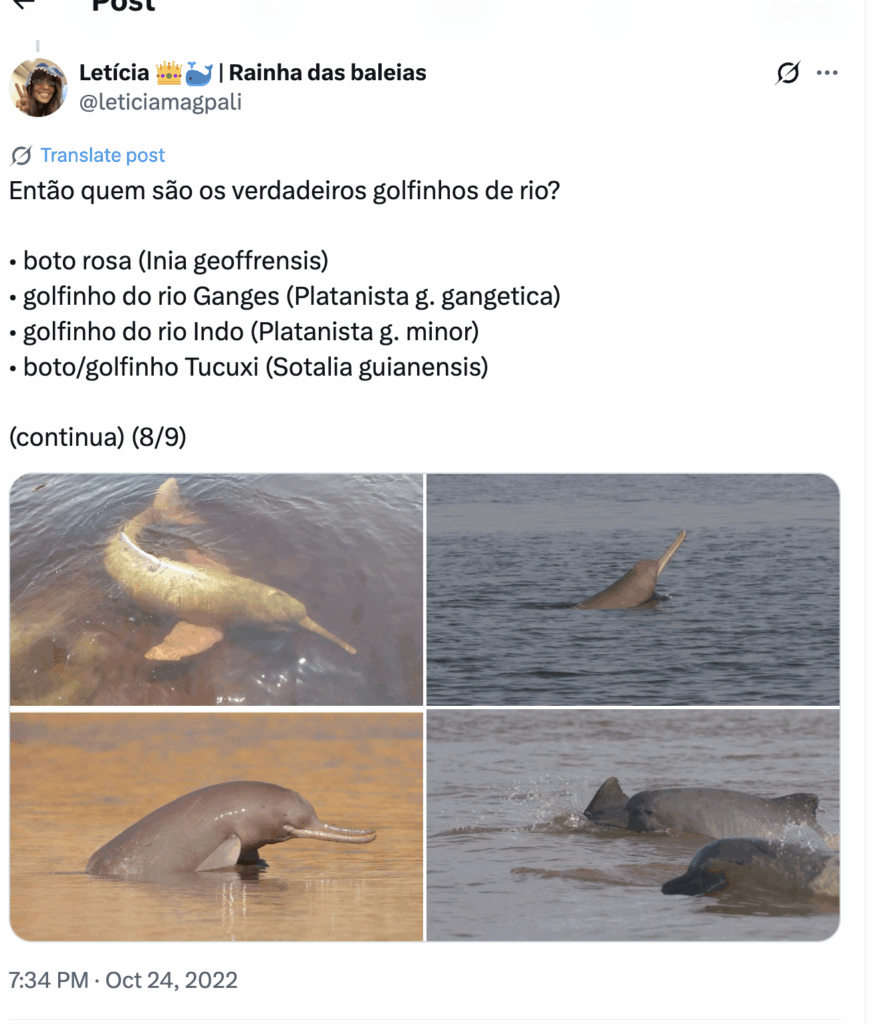Click the (continua) (8/9) text line
Viewport: 881px width, 1024px height.
97,437
